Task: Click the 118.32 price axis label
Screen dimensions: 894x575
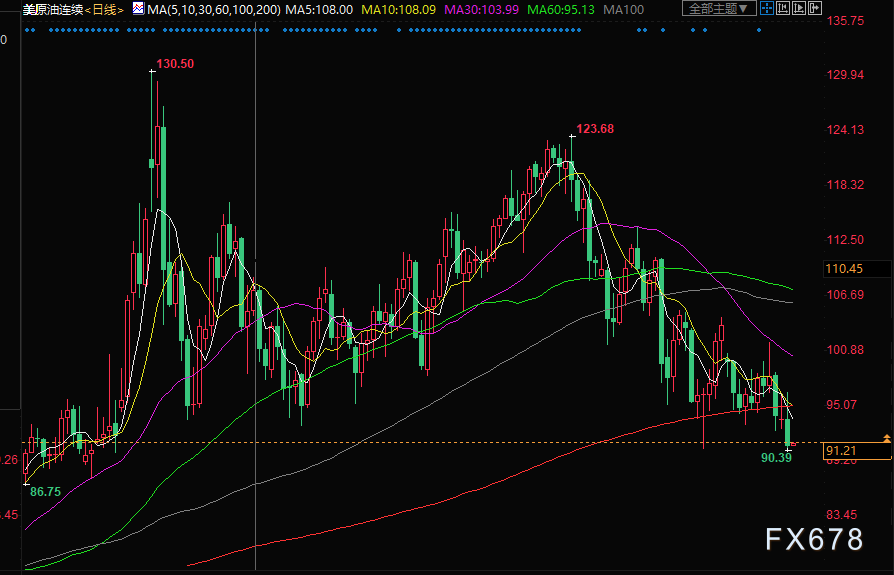Action: (x=846, y=185)
